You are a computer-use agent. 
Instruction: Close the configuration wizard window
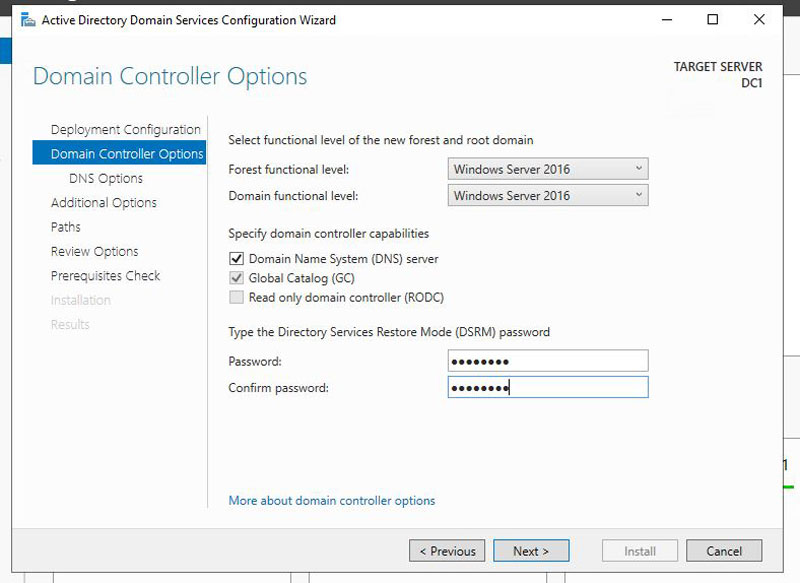pyautogui.click(x=759, y=20)
